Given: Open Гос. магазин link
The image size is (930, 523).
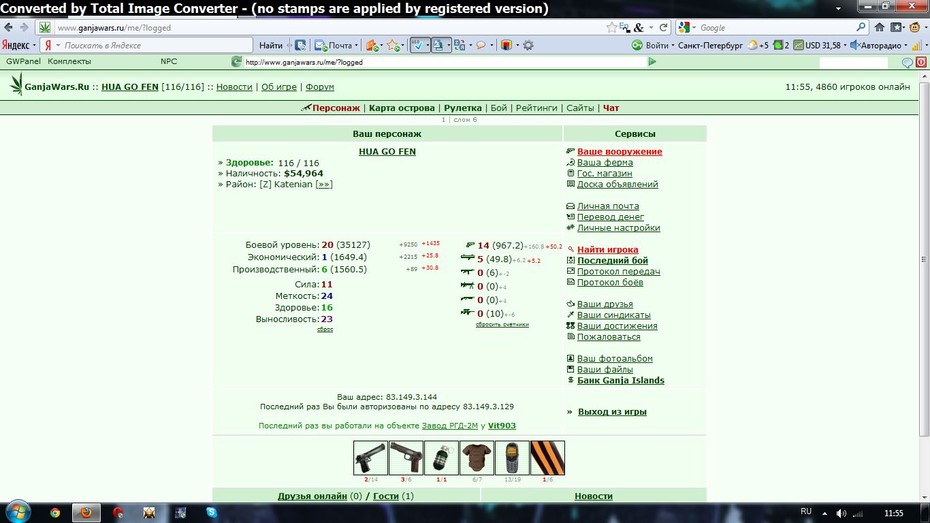Looking at the screenshot, I should [x=604, y=173].
